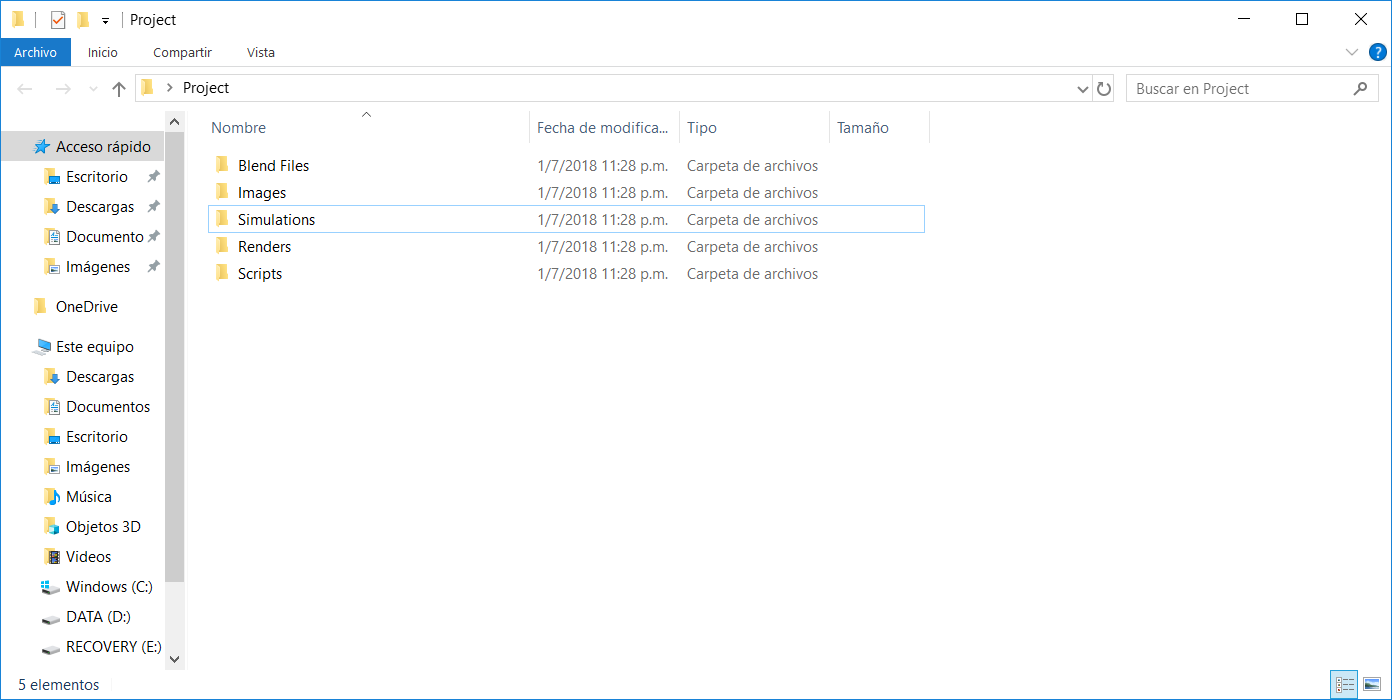Go back with the left arrow

(26, 89)
